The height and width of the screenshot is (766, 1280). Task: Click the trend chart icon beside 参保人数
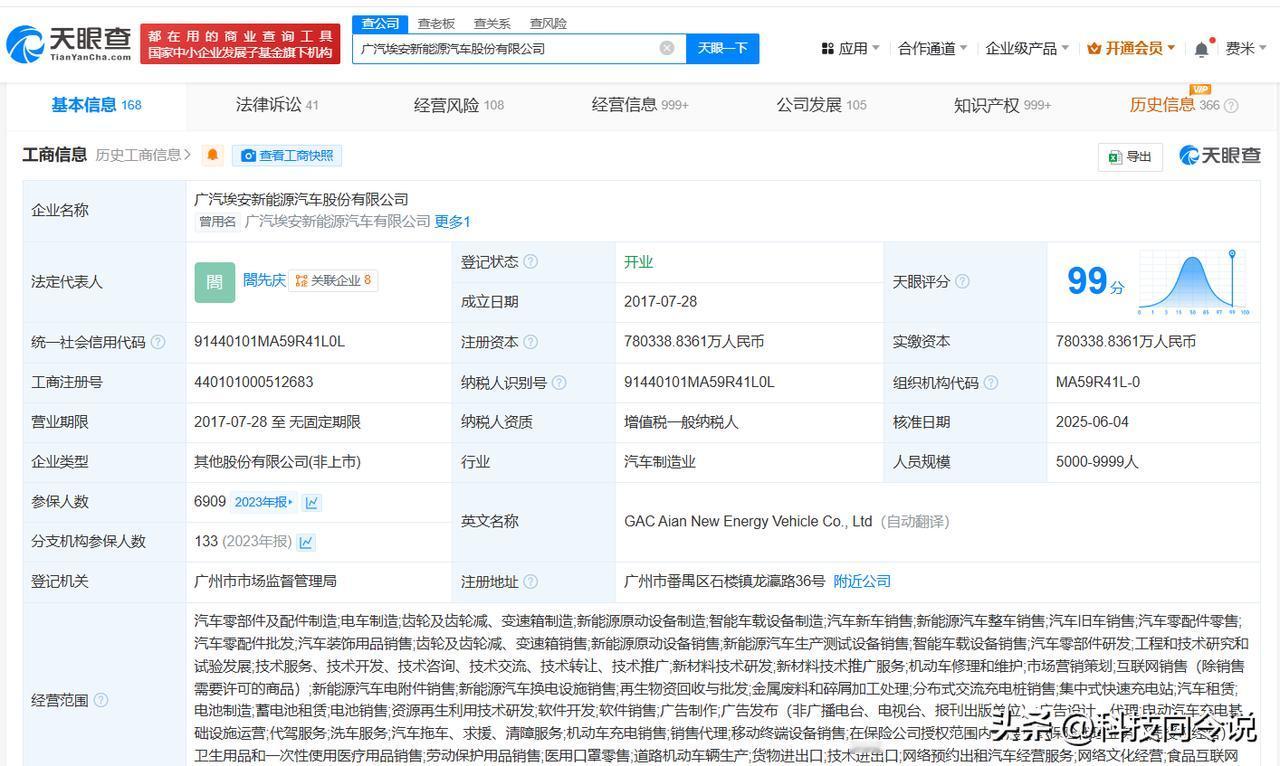tap(312, 502)
